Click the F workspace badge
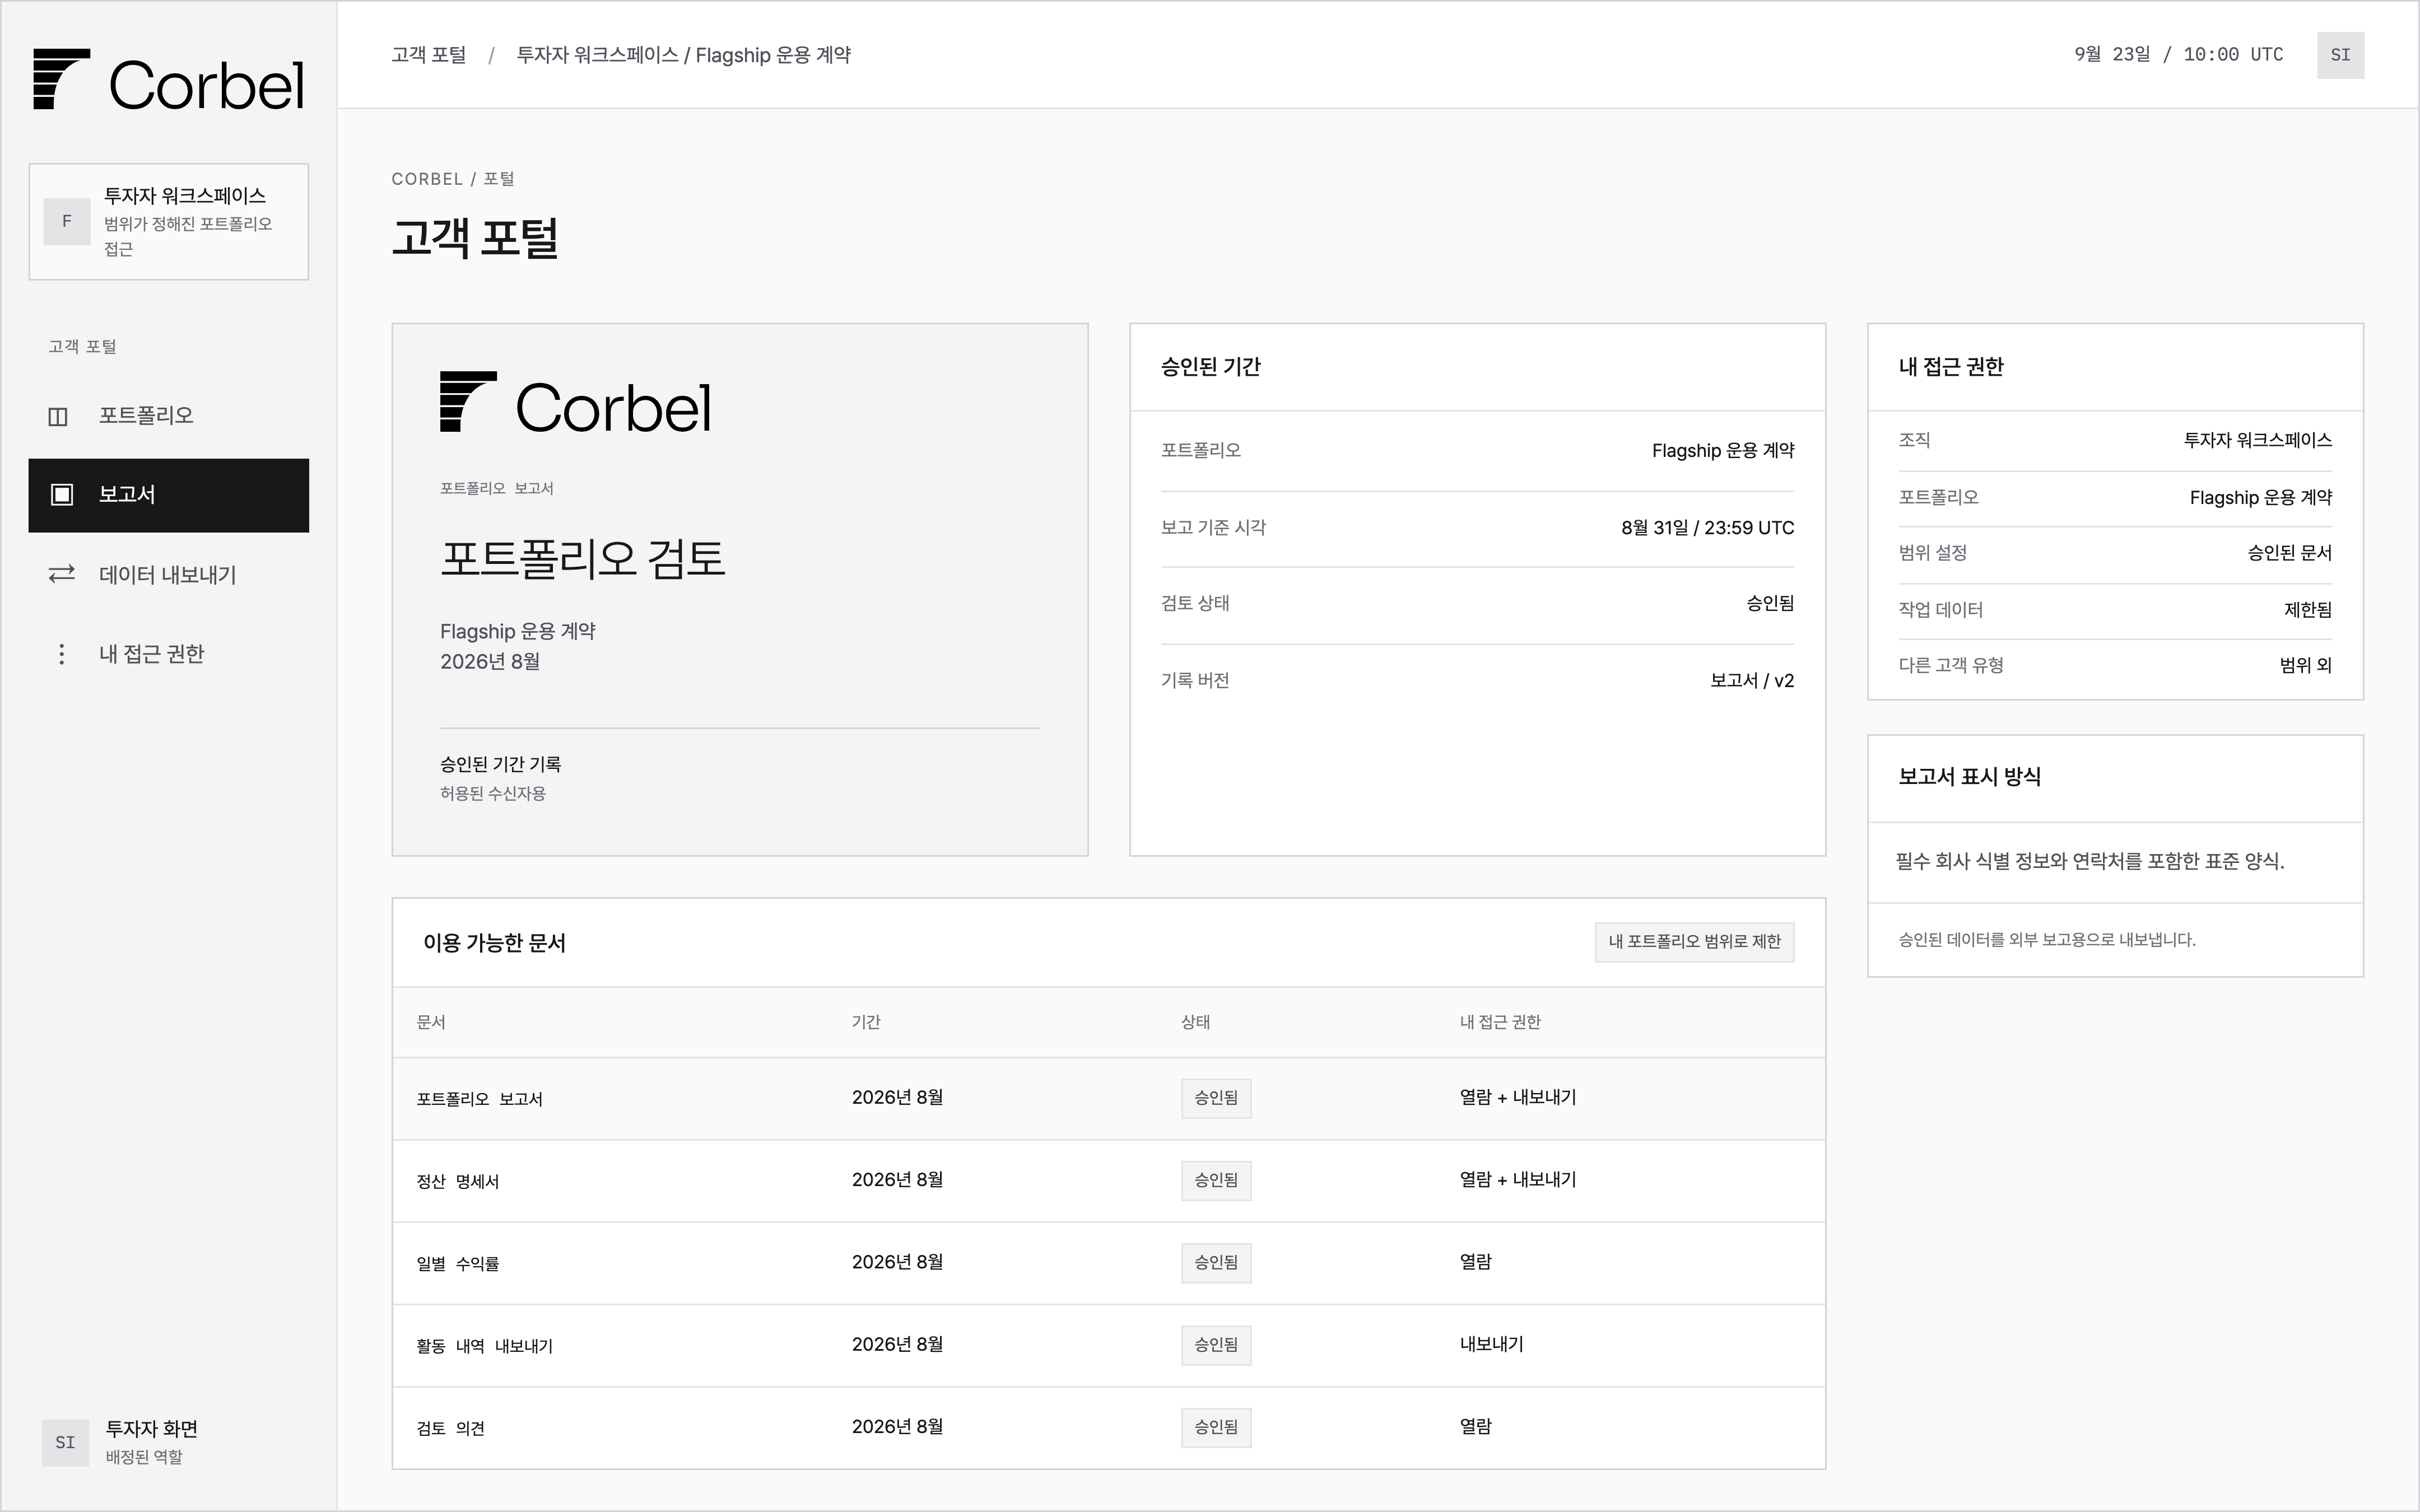Image resolution: width=2420 pixels, height=1512 pixels. (x=67, y=221)
